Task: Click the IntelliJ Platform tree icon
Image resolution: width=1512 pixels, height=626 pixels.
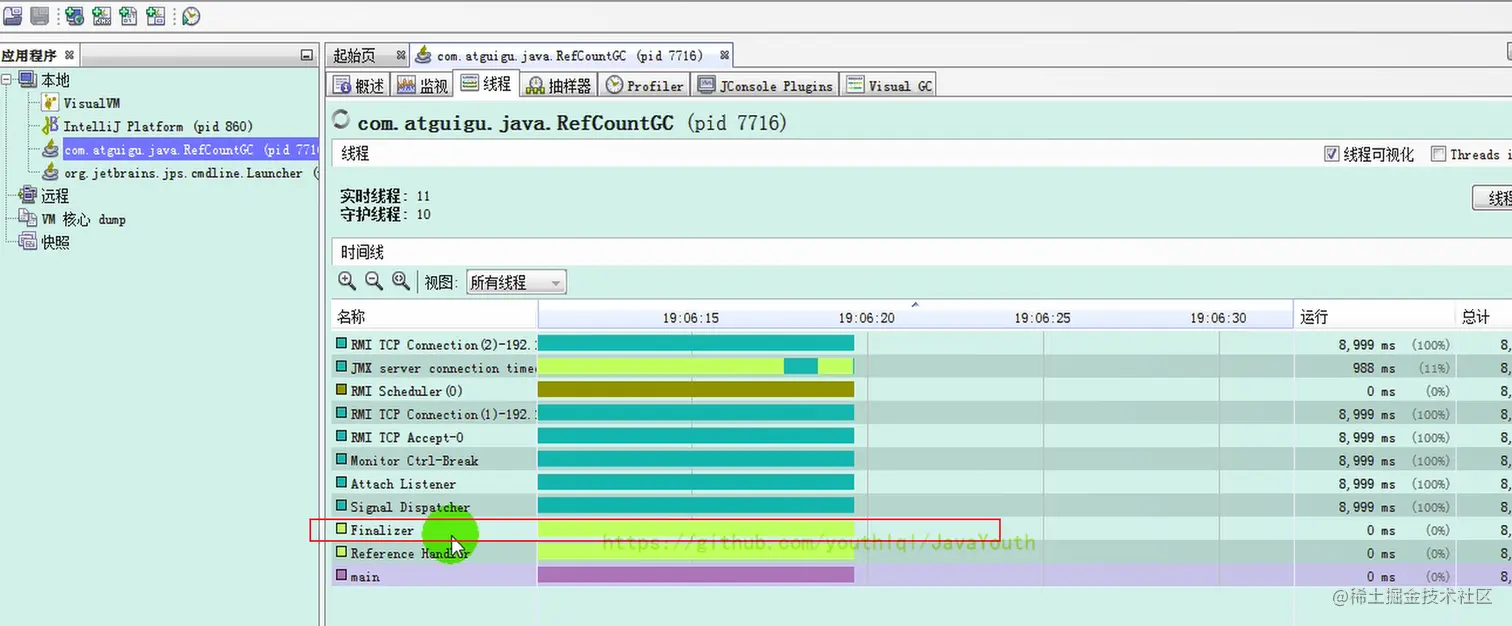Action: (50, 126)
